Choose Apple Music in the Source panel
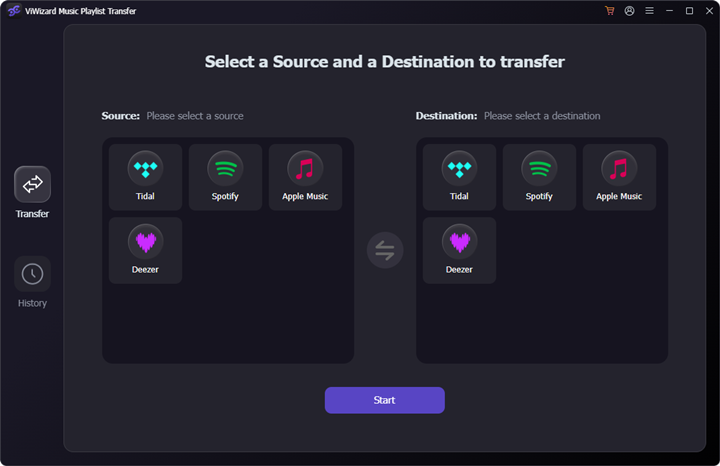720x466 pixels. (305, 177)
